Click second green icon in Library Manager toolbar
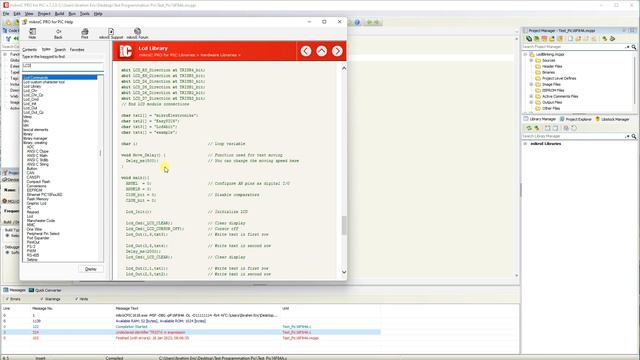 tap(537, 128)
